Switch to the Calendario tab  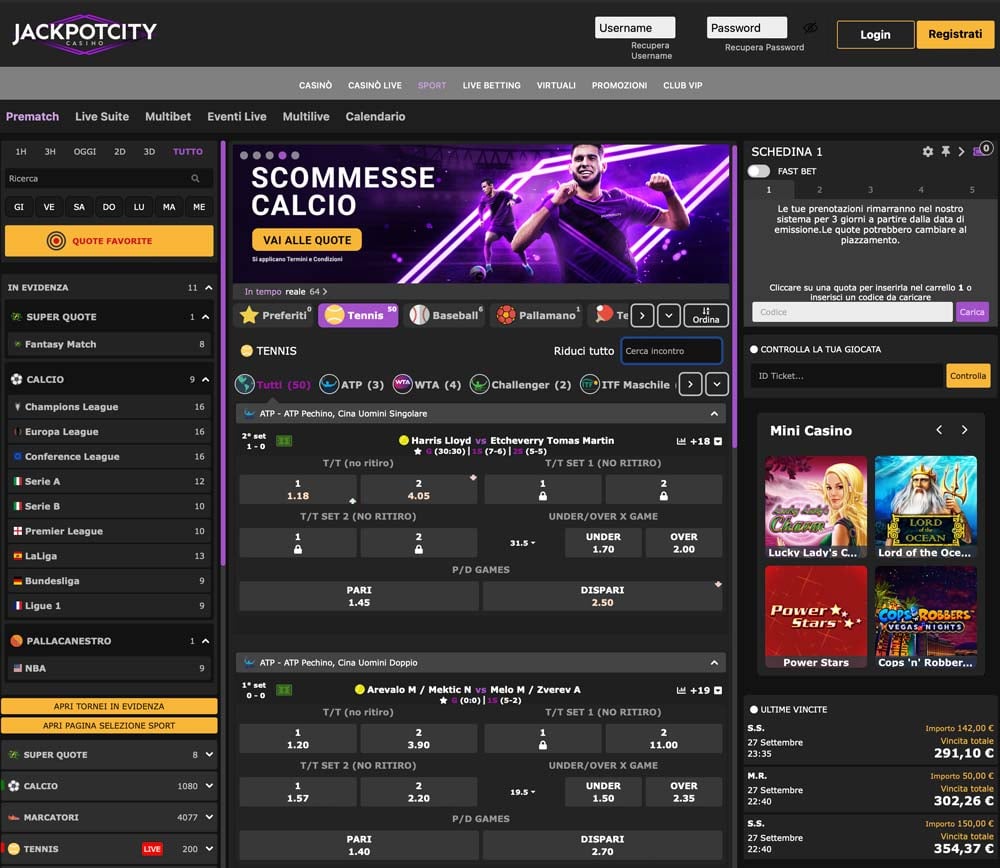click(x=375, y=117)
